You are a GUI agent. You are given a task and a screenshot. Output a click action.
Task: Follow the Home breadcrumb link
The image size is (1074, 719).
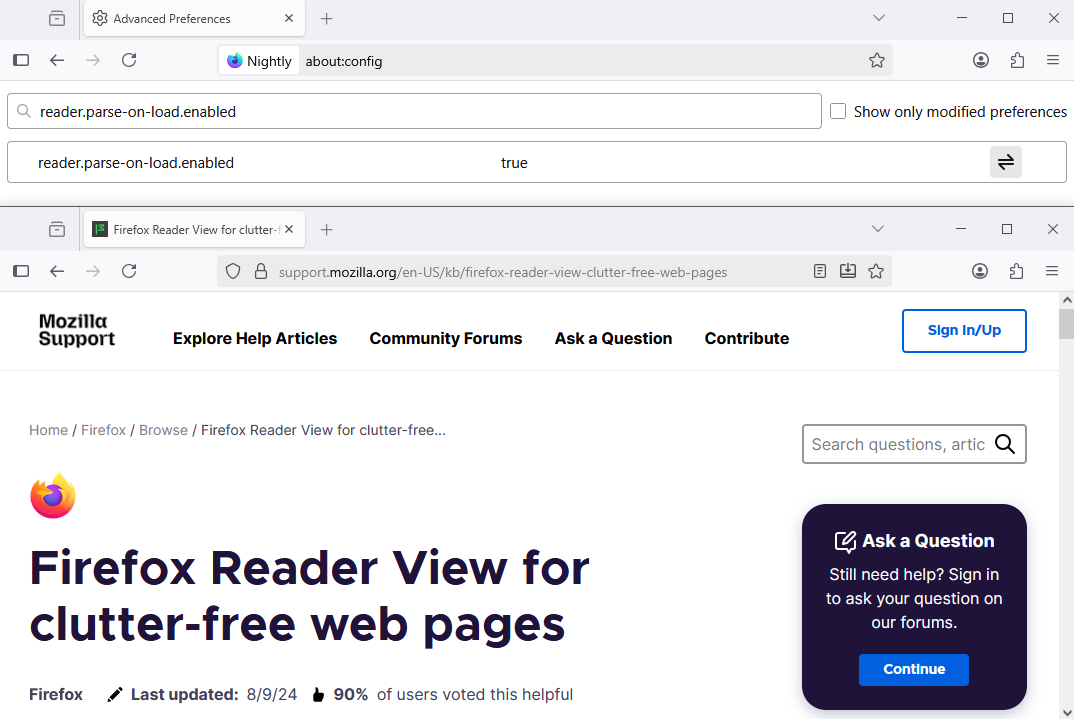tap(49, 430)
